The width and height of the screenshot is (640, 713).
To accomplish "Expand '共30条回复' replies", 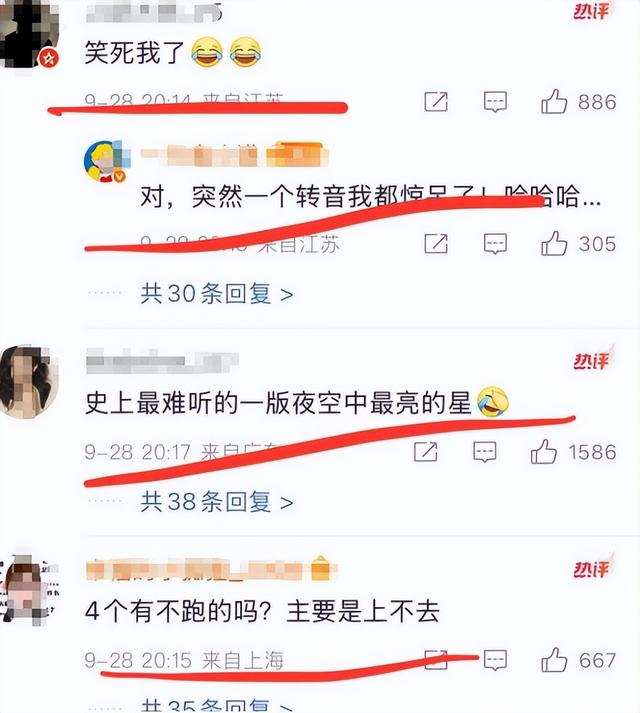I will click(217, 294).
